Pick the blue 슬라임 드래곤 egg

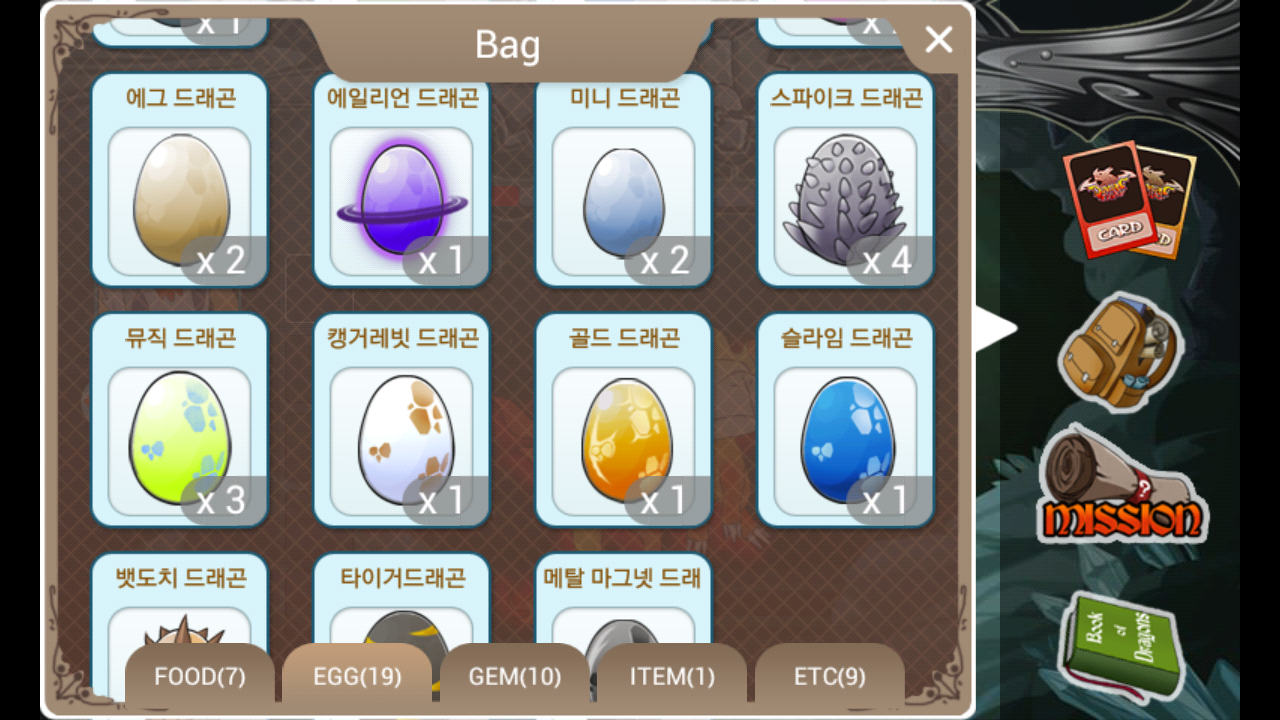(846, 421)
